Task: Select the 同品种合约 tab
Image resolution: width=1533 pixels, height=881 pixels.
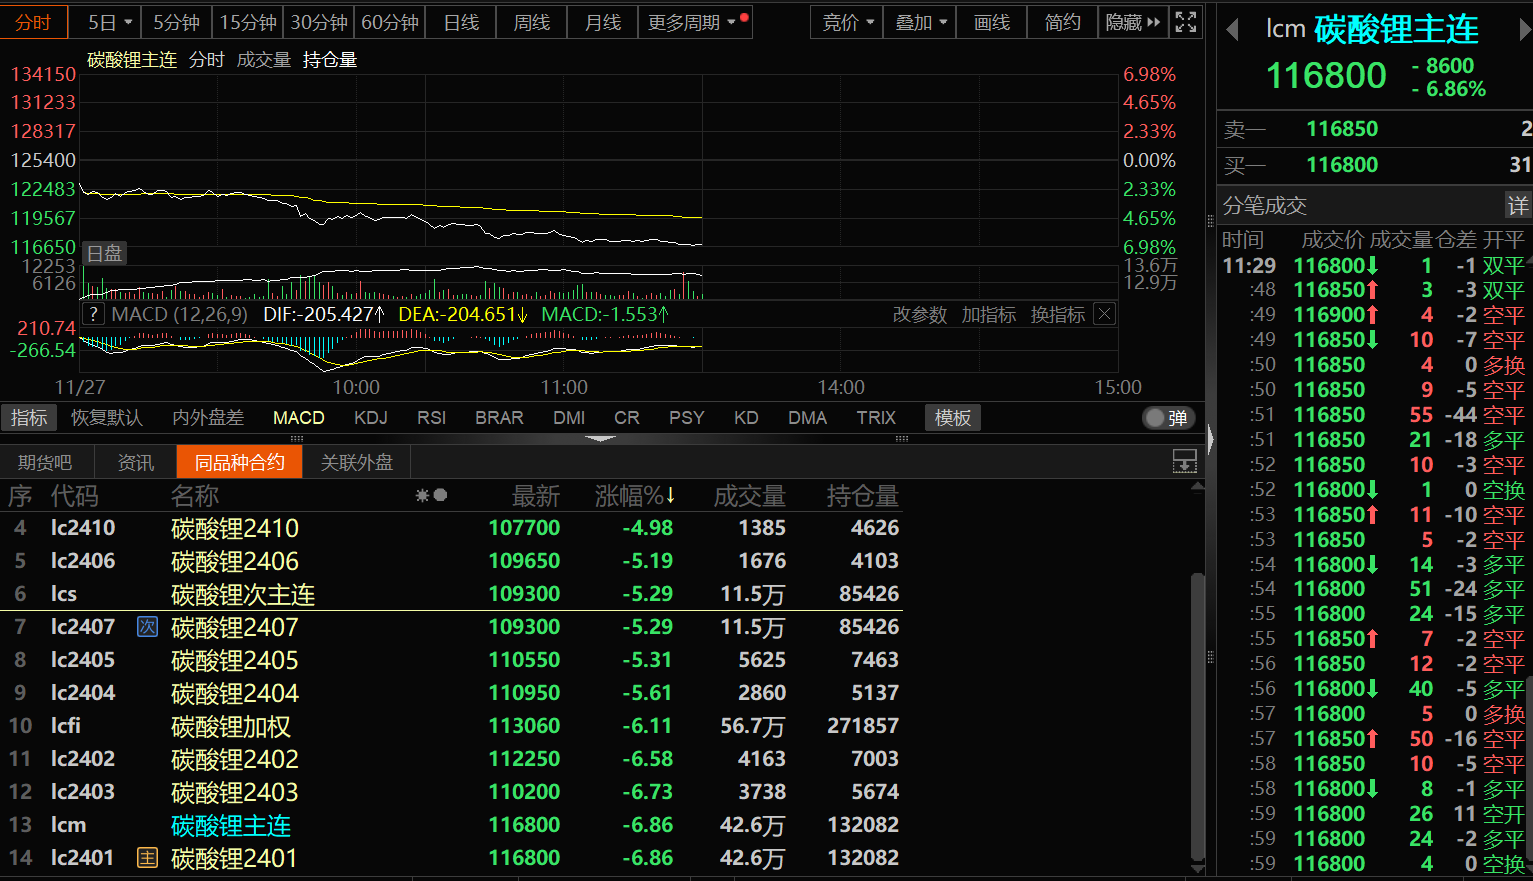Action: click(240, 462)
